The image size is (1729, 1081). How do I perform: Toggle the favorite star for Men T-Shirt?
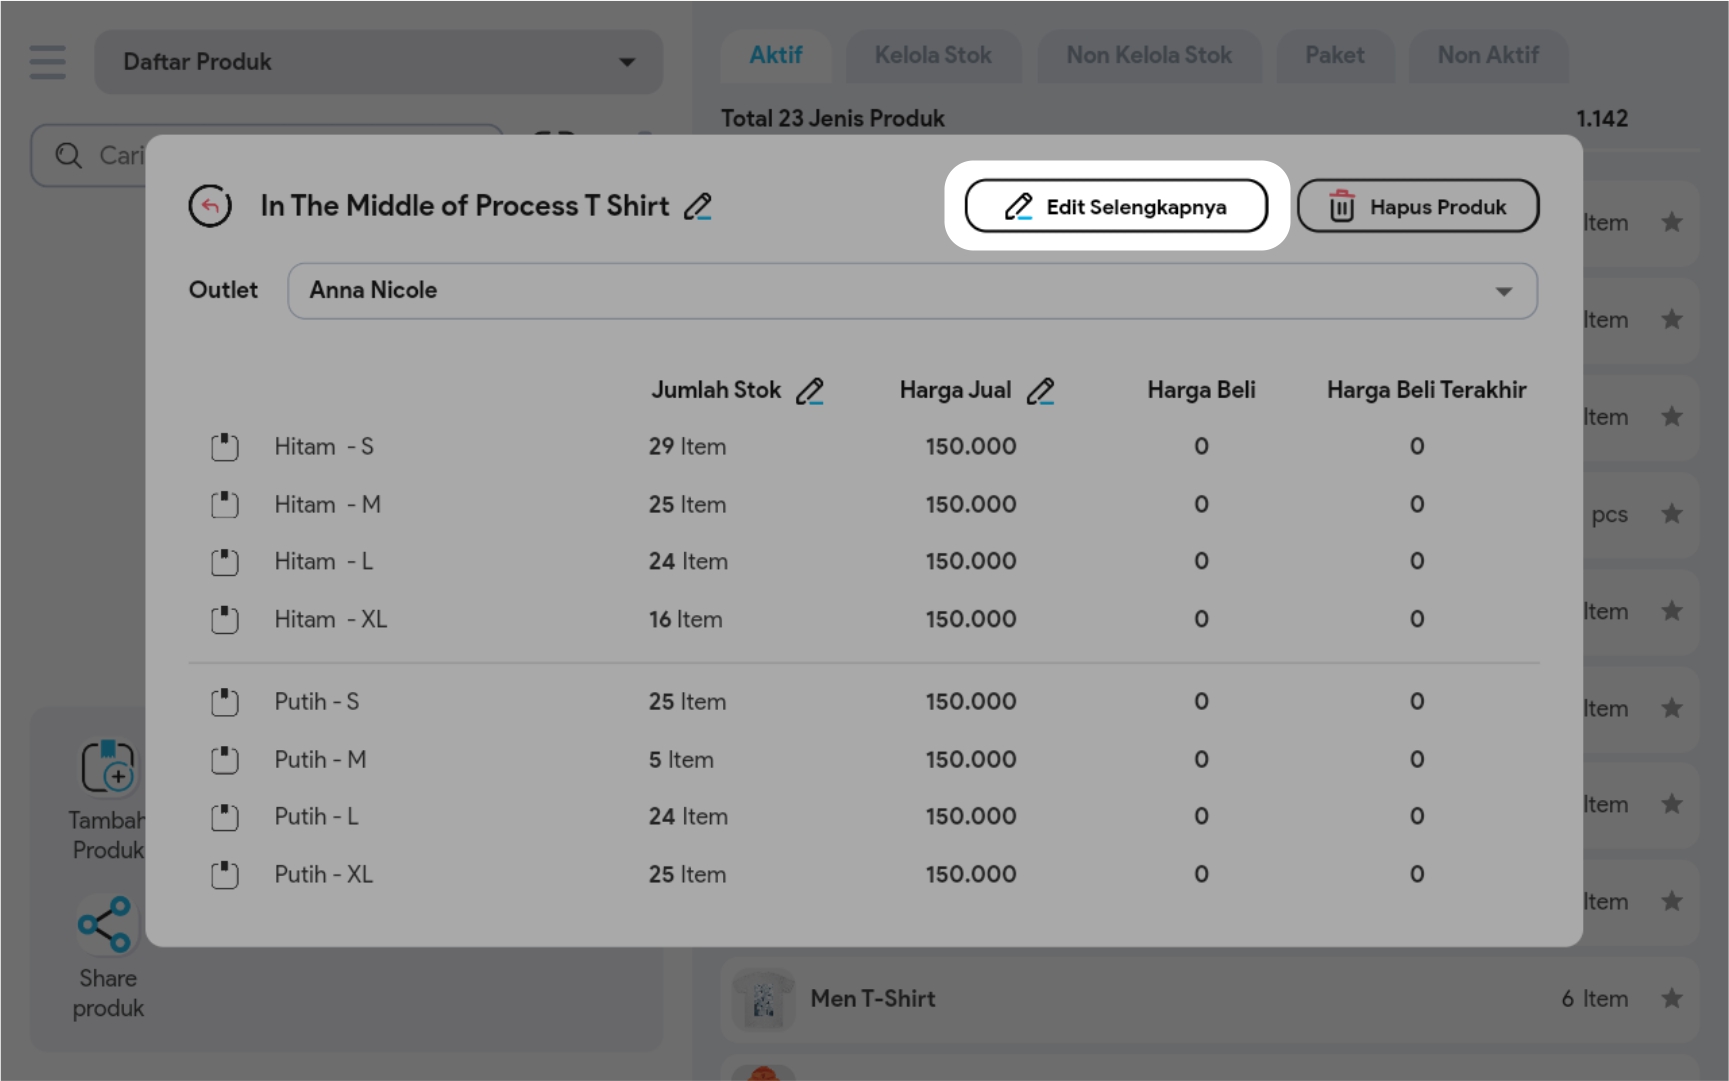point(1671,998)
